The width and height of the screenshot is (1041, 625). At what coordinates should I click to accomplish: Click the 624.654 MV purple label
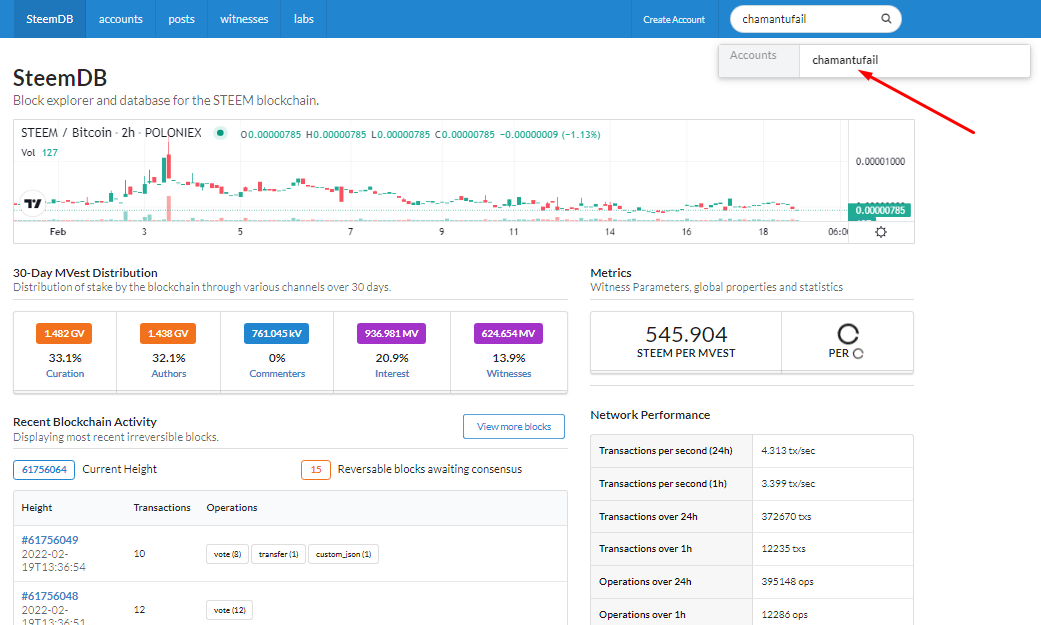click(x=509, y=333)
